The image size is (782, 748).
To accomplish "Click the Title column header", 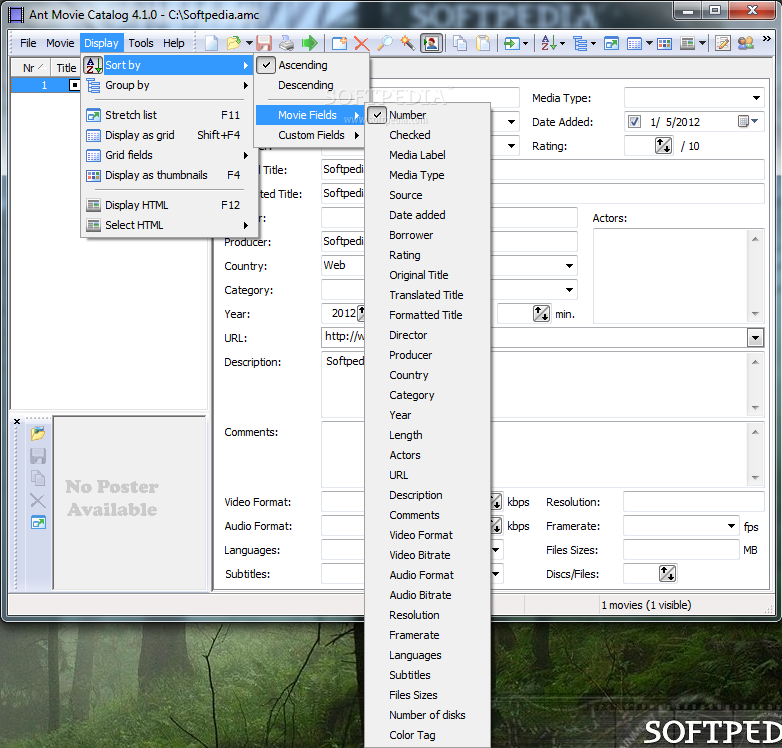I will click(66, 68).
